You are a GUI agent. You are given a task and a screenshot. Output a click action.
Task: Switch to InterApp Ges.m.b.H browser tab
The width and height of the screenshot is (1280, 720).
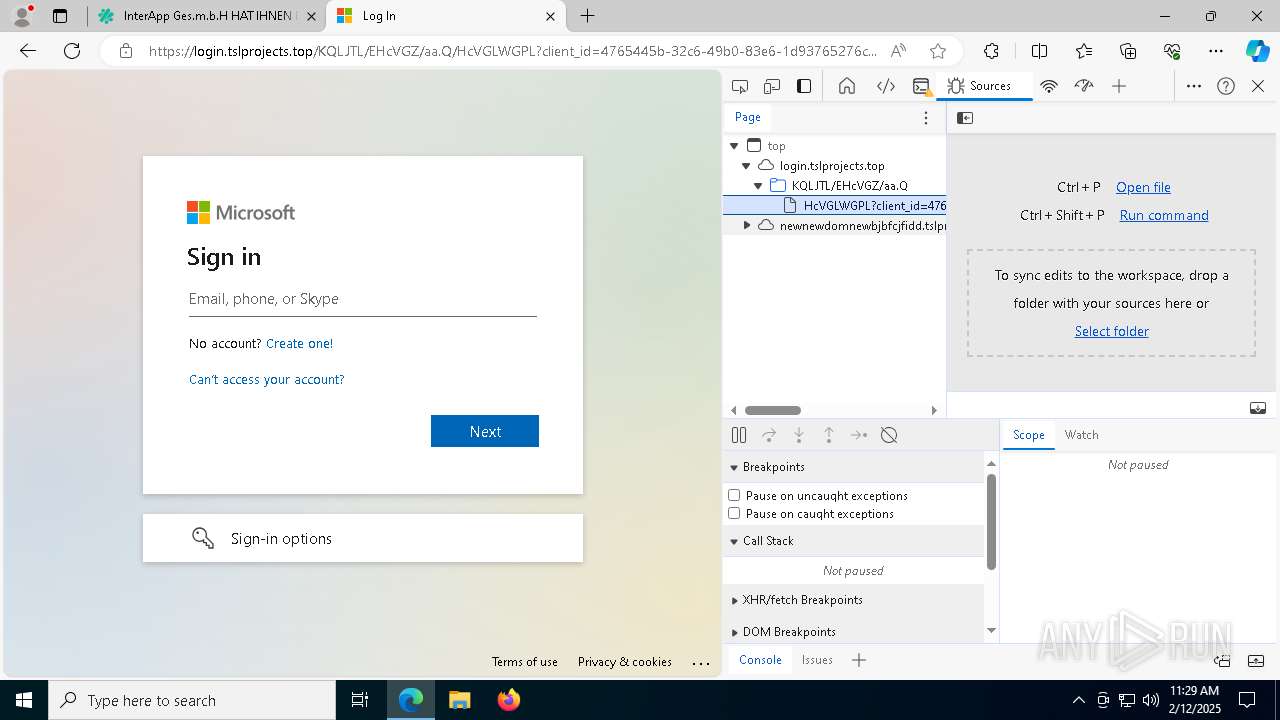tap(207, 16)
